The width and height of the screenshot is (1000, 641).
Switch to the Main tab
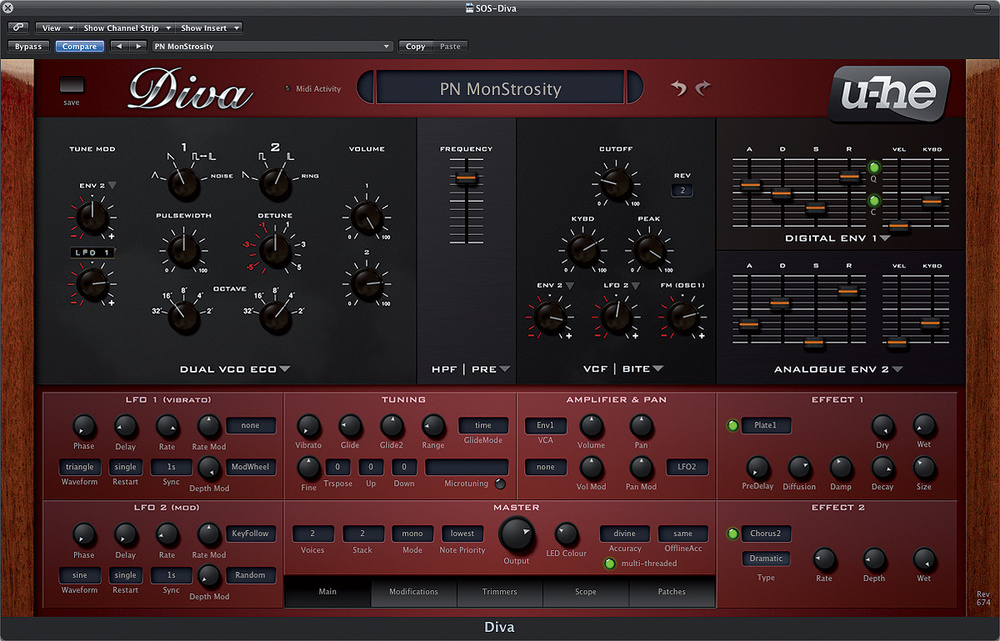(327, 591)
